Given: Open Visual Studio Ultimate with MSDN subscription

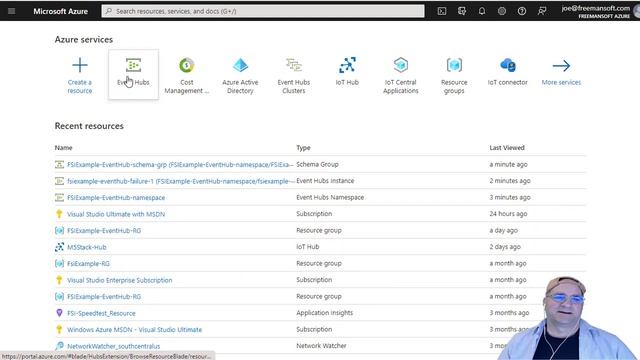Looking at the screenshot, I should [116, 214].
